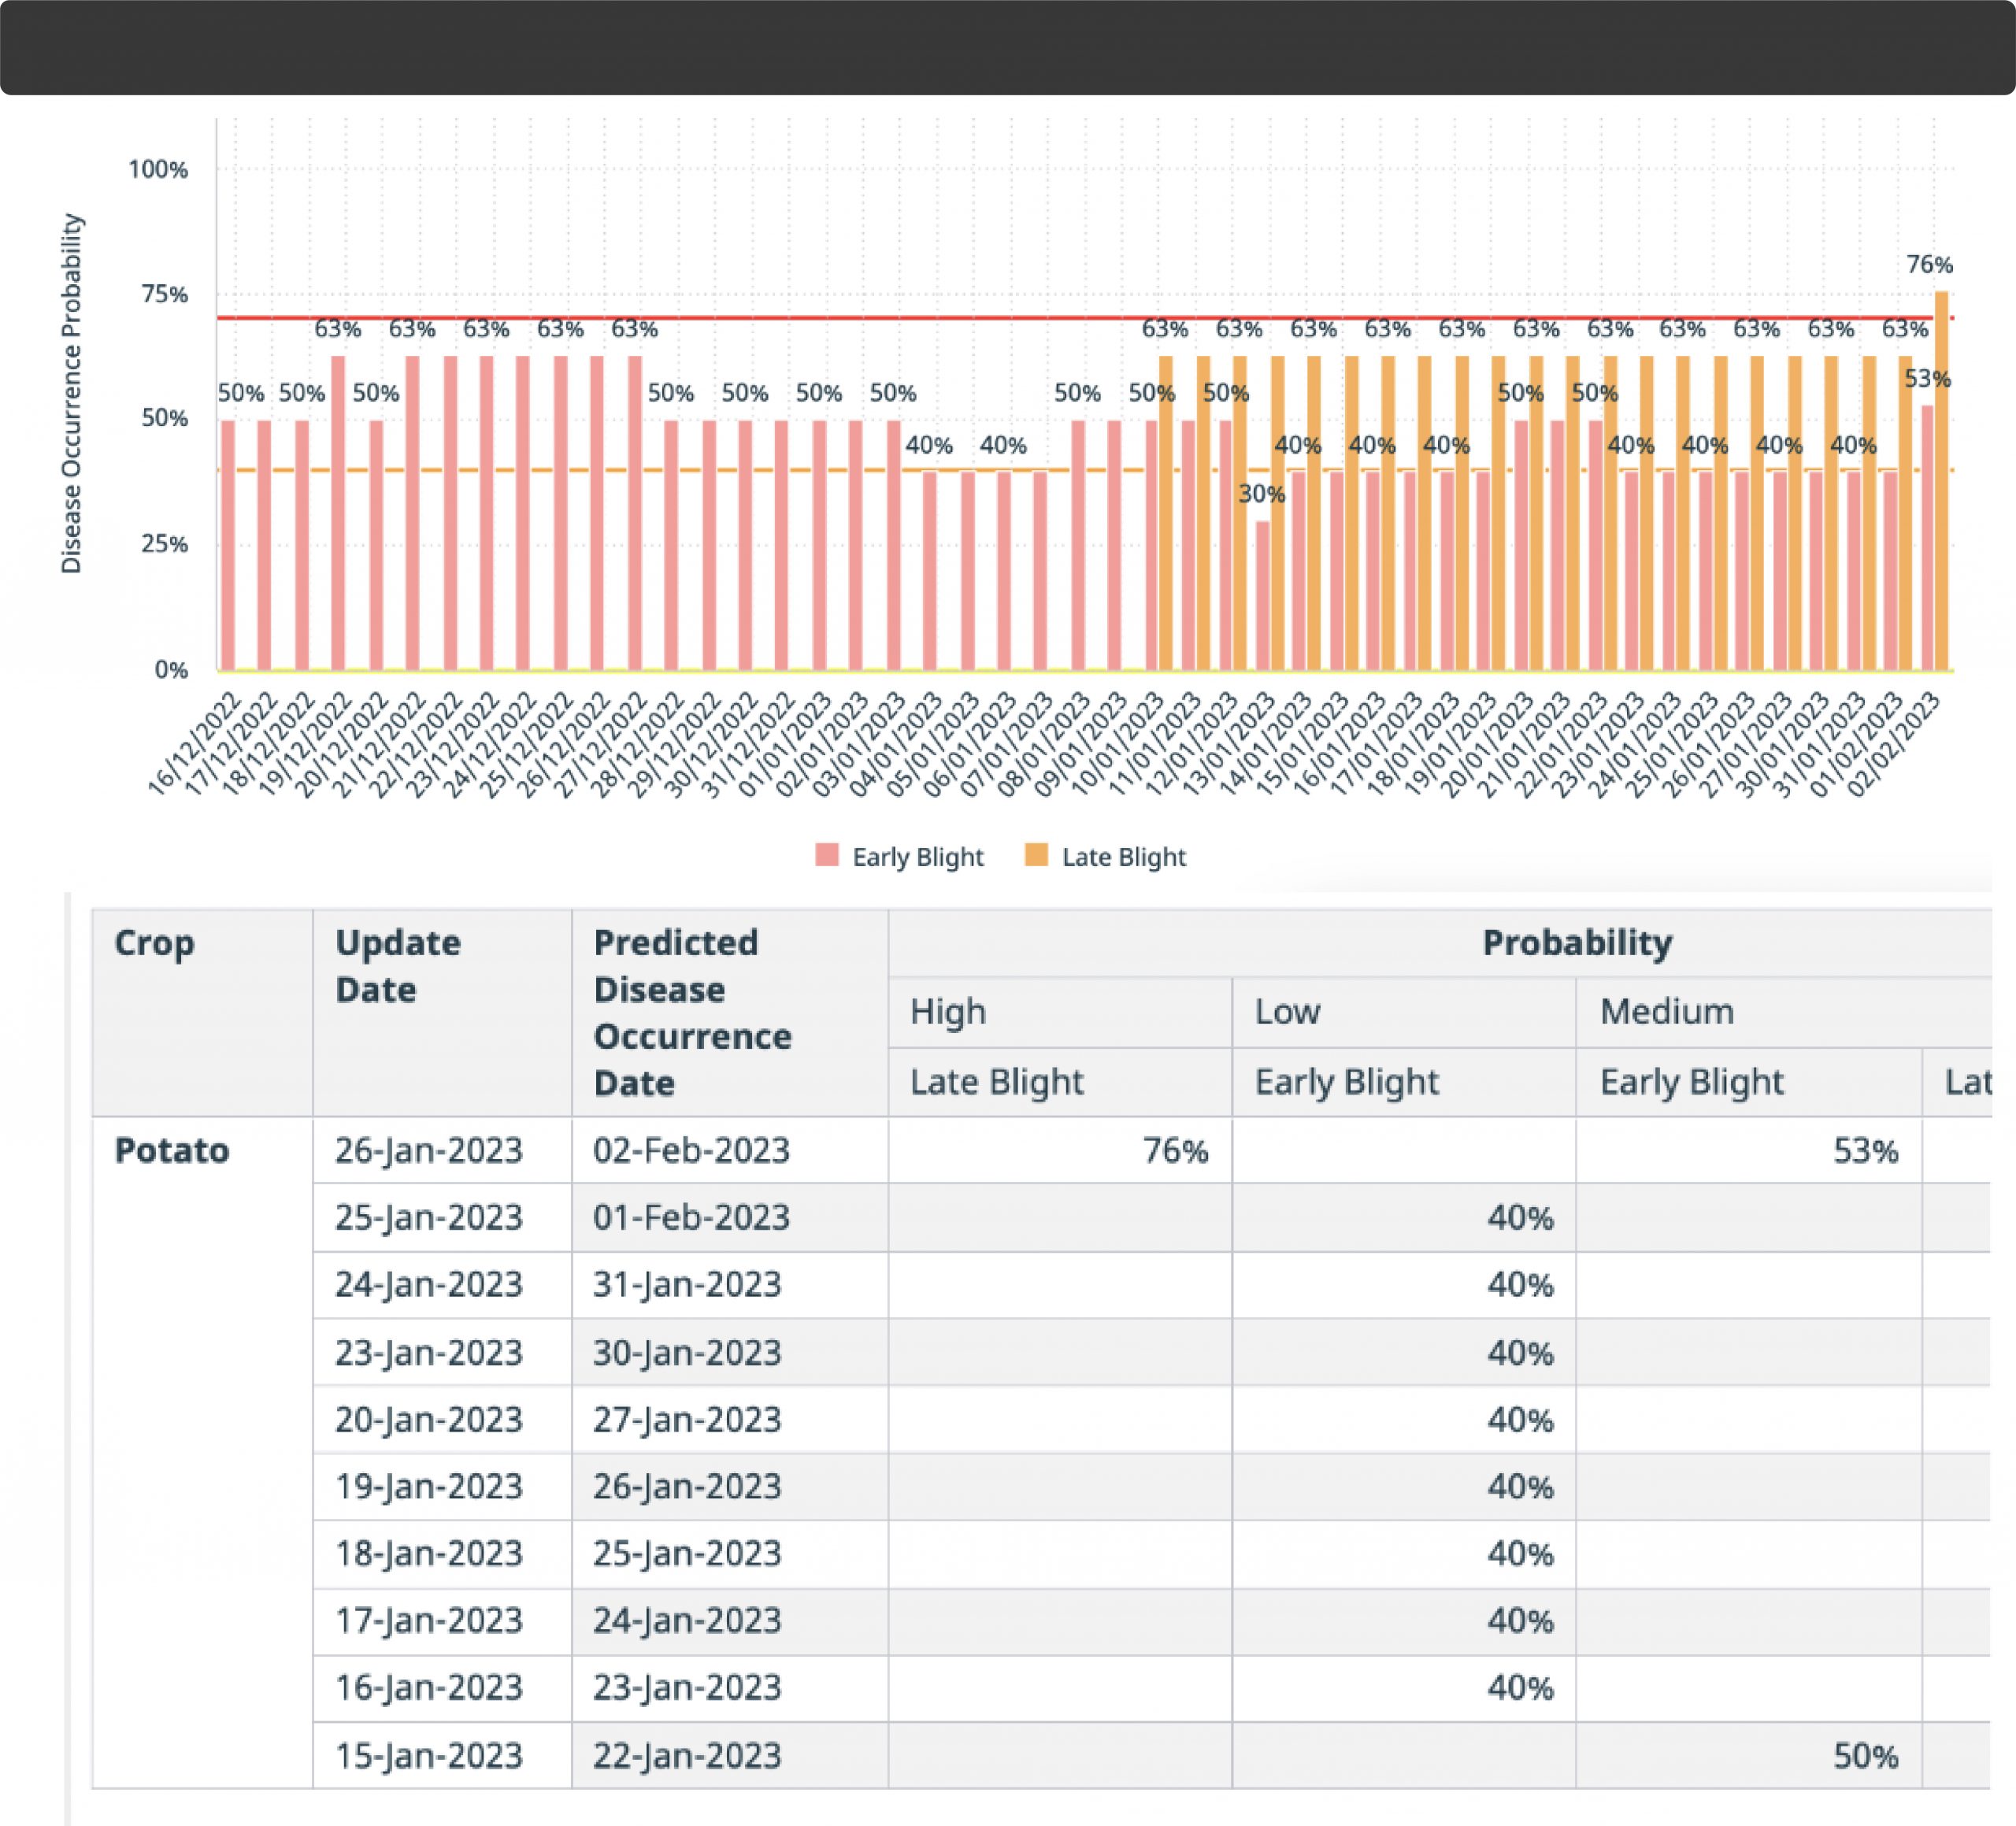Select the 30% Early Blight bar
The width and height of the screenshot is (2016, 1826).
[1263, 595]
